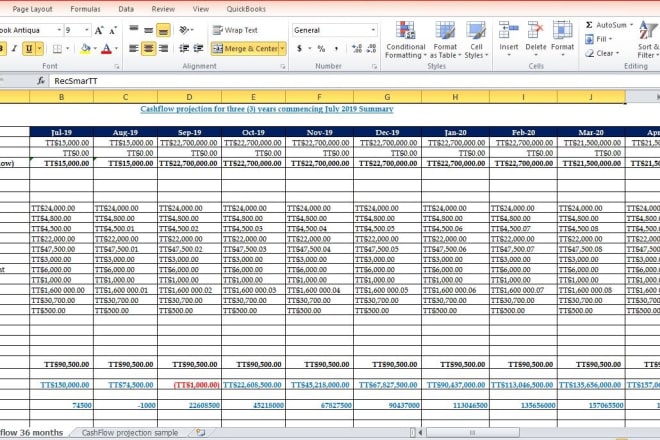Open the Clear menu
Viewport: 660px width, 440px height.
point(602,53)
